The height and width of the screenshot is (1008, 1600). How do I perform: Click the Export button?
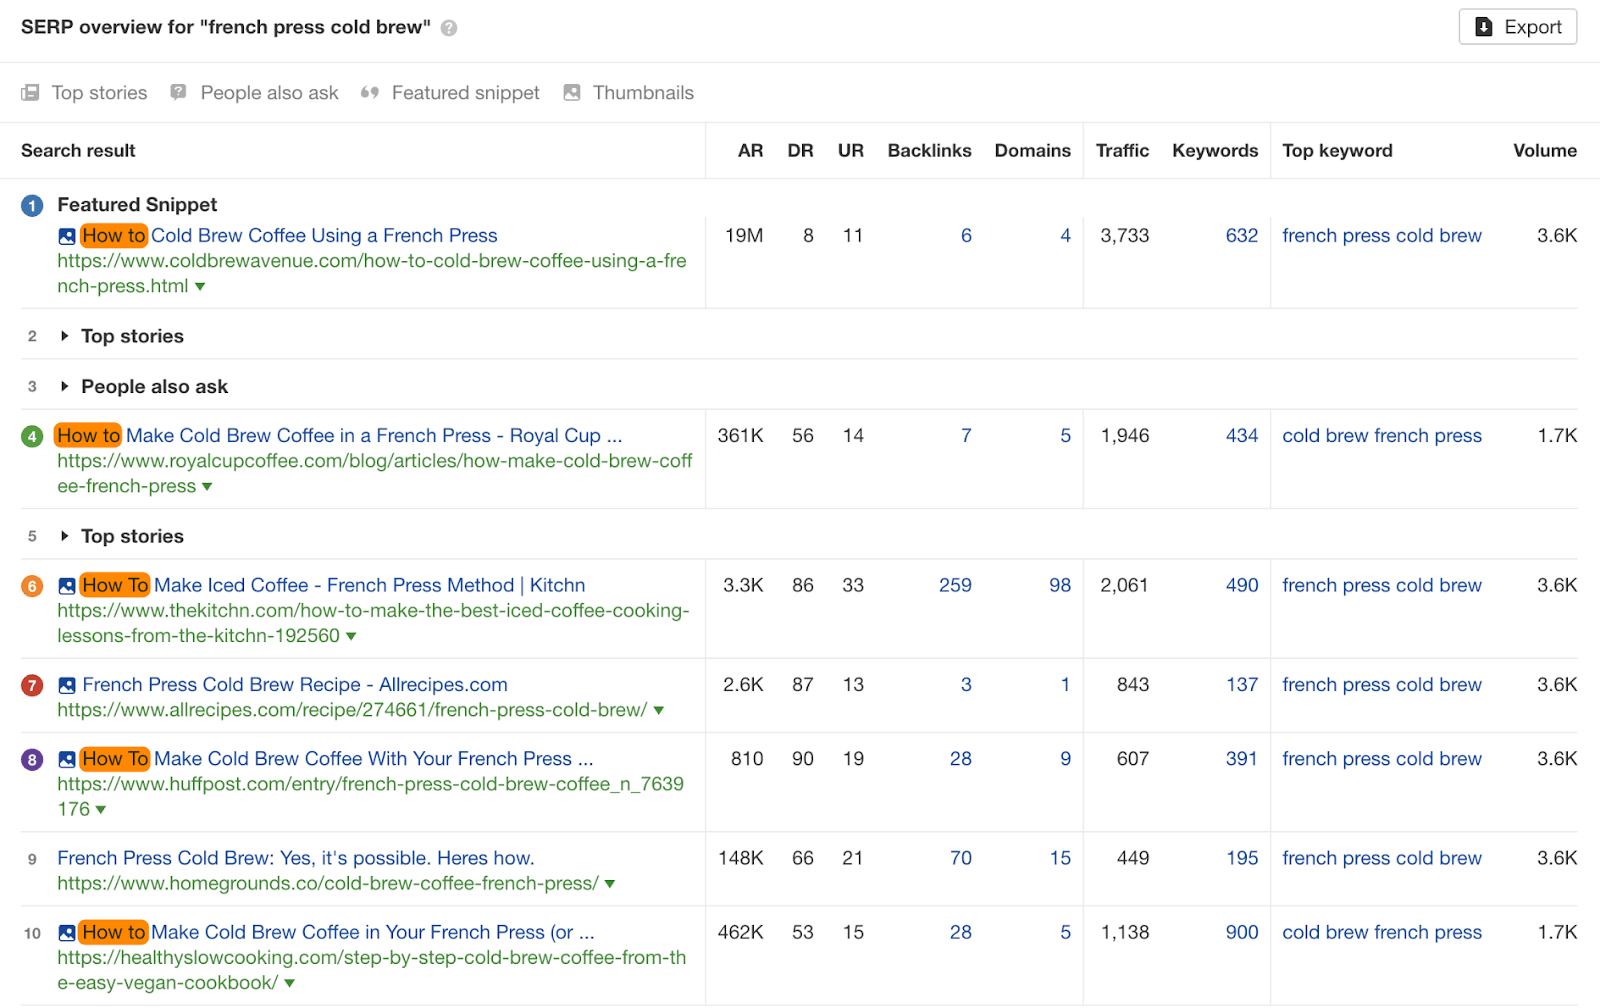(1517, 27)
